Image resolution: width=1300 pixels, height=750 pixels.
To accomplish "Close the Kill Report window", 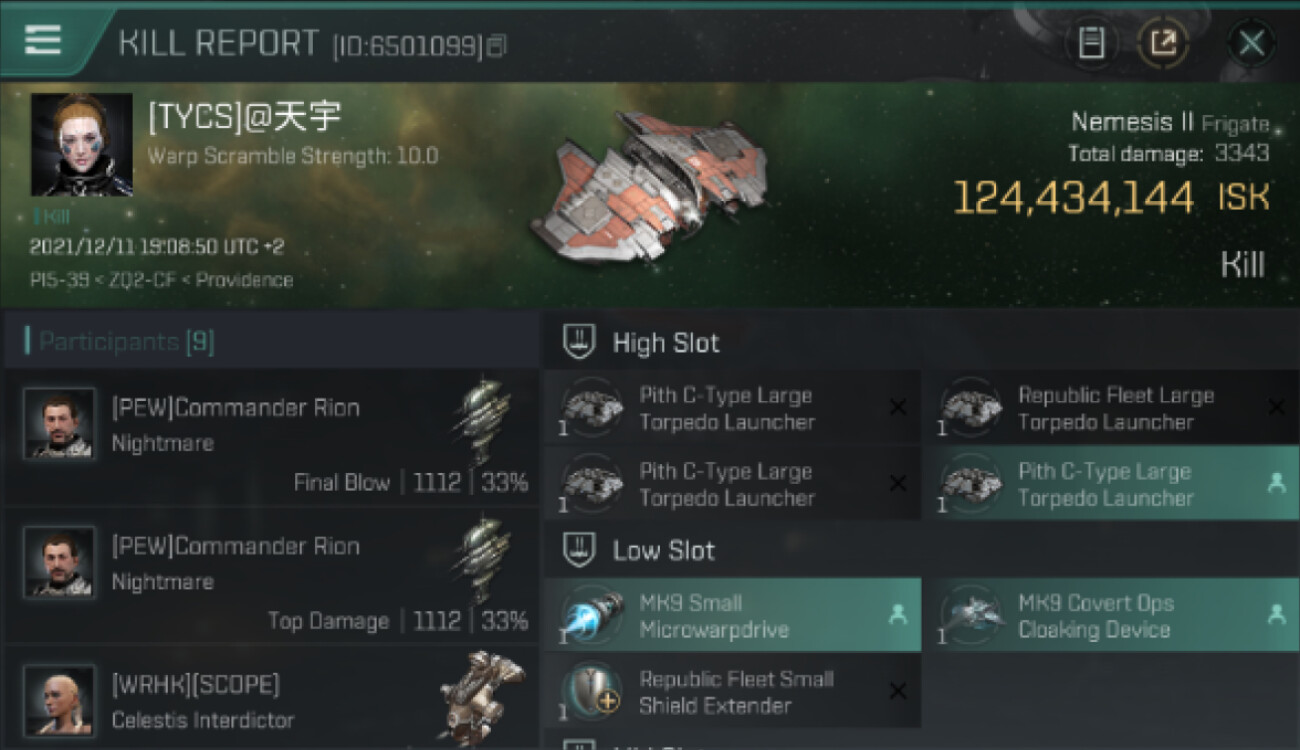I will tap(1251, 43).
